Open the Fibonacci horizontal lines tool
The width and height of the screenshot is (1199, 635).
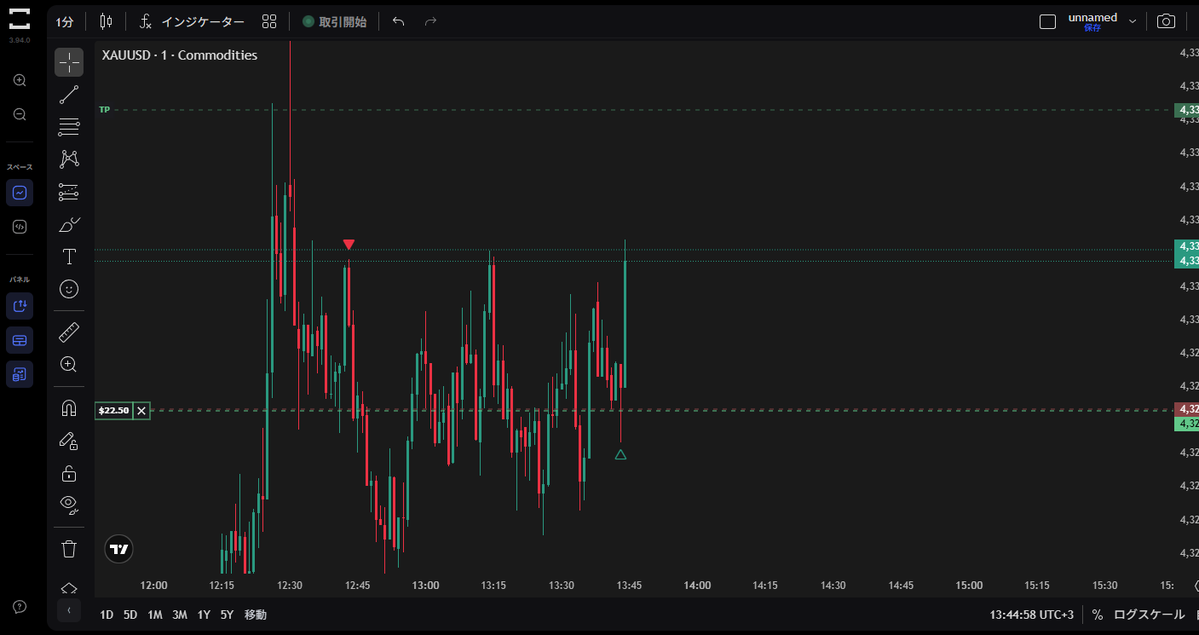(x=69, y=127)
